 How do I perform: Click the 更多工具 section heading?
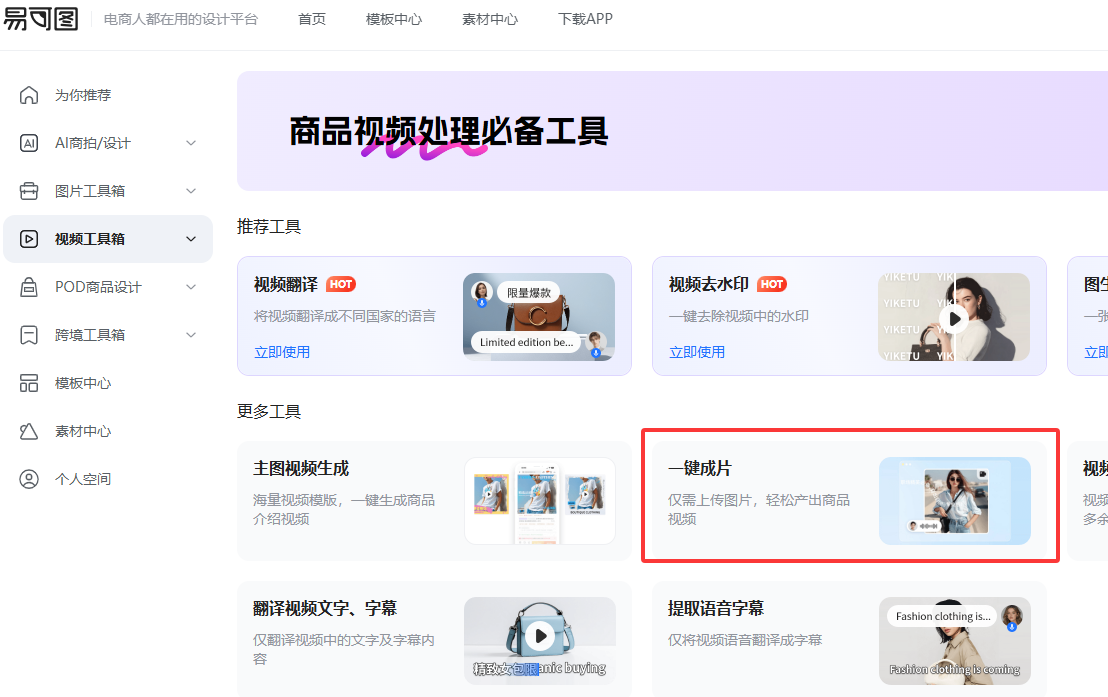(x=269, y=411)
